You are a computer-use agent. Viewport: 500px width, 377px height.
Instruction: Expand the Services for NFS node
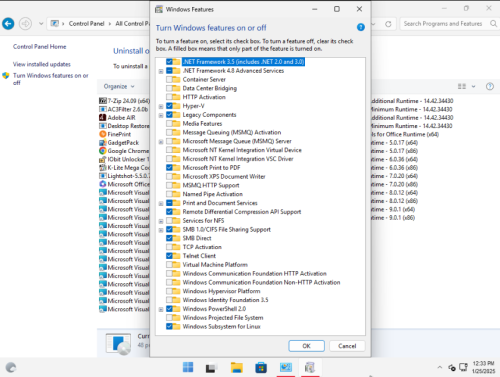coord(161,221)
